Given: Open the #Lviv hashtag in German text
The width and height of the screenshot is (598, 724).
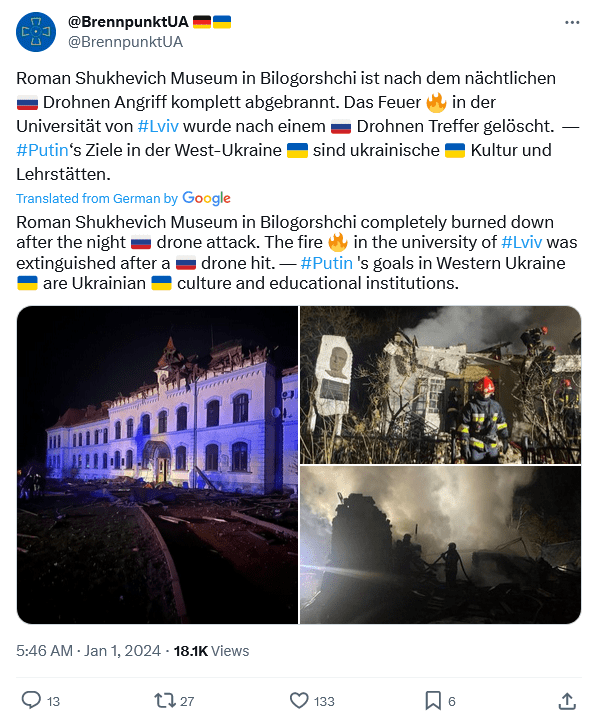Looking at the screenshot, I should 158,126.
